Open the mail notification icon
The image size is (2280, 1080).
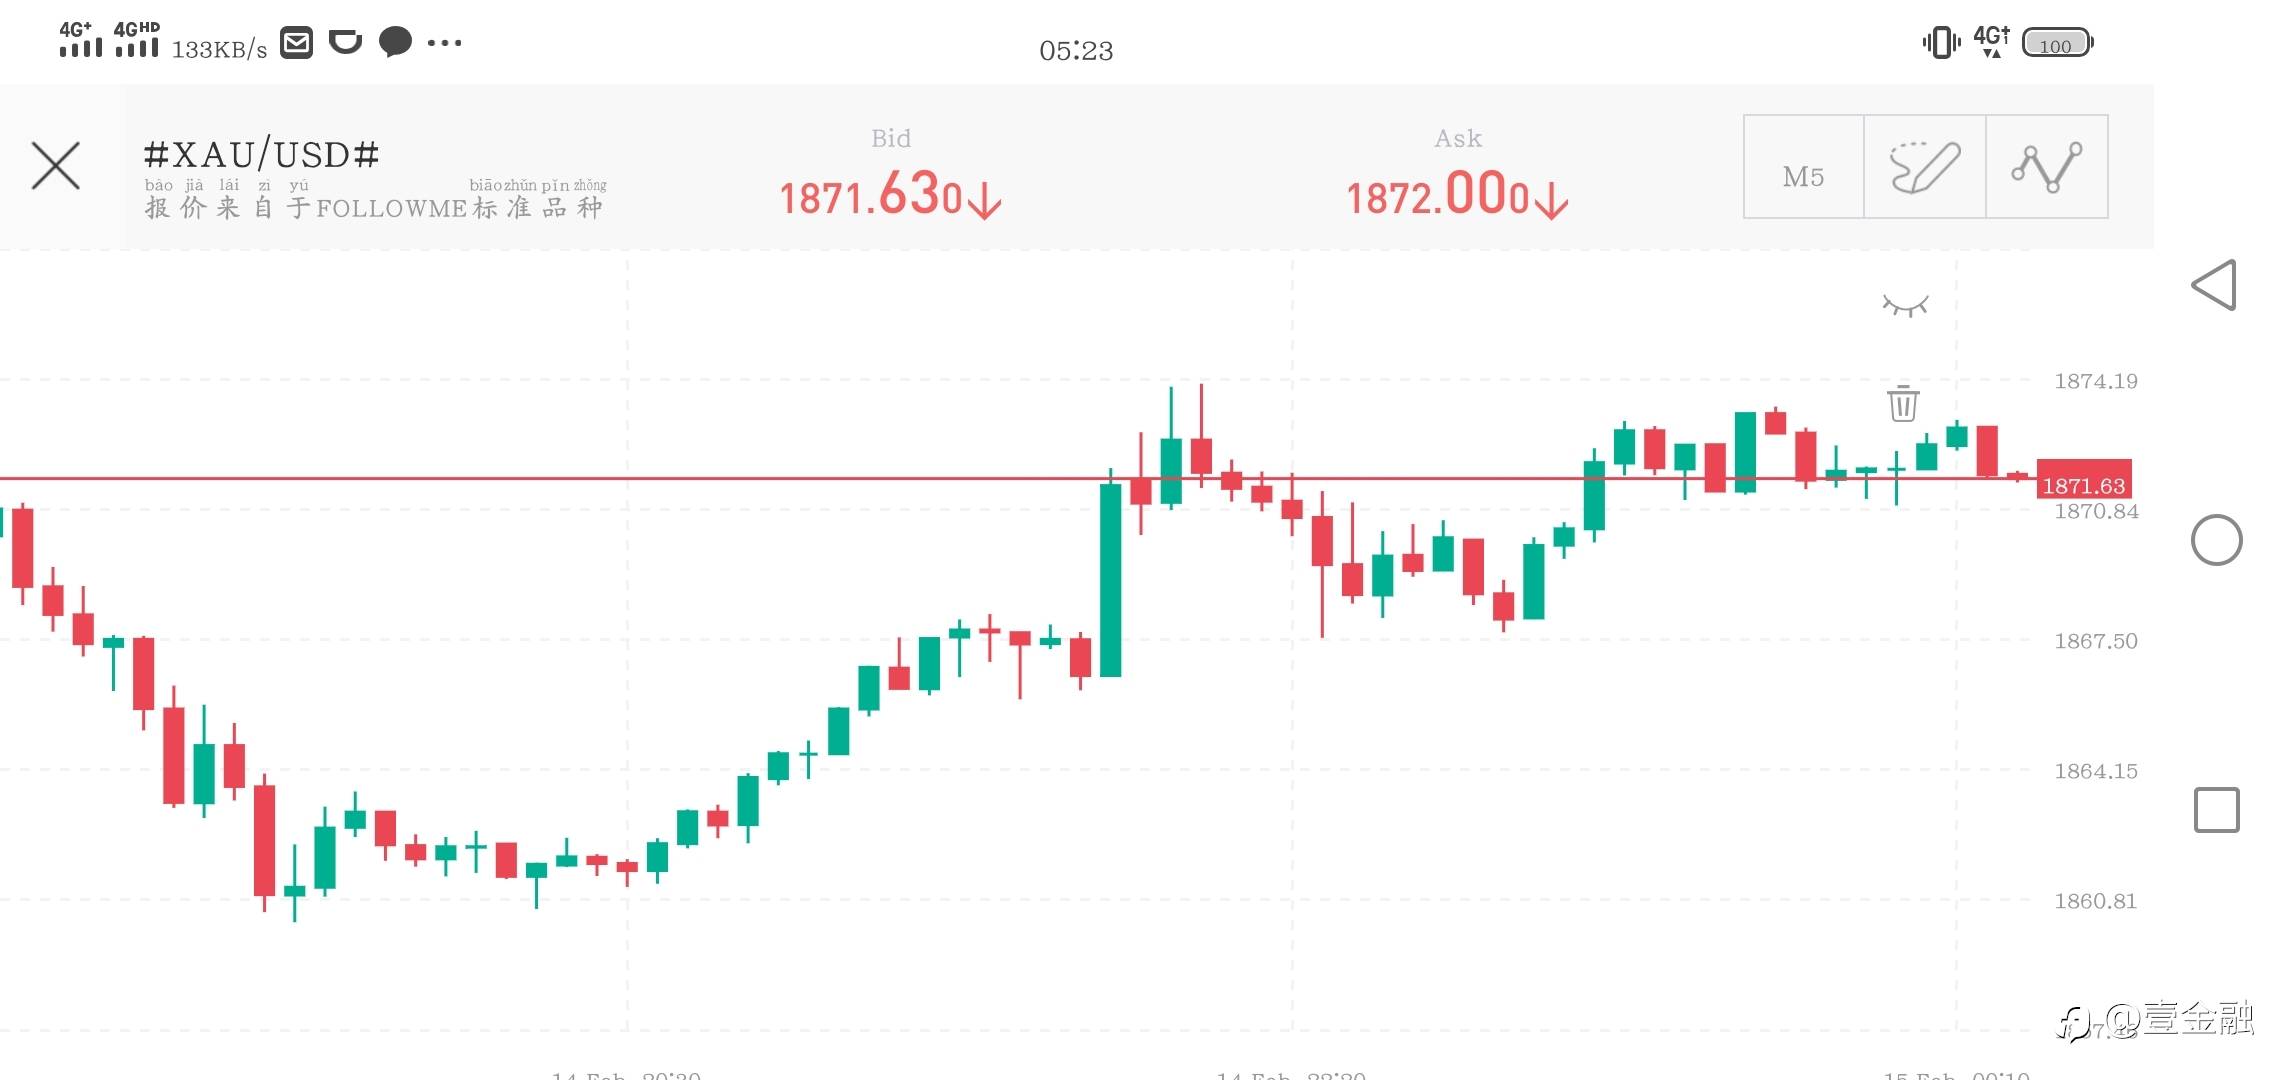[296, 43]
